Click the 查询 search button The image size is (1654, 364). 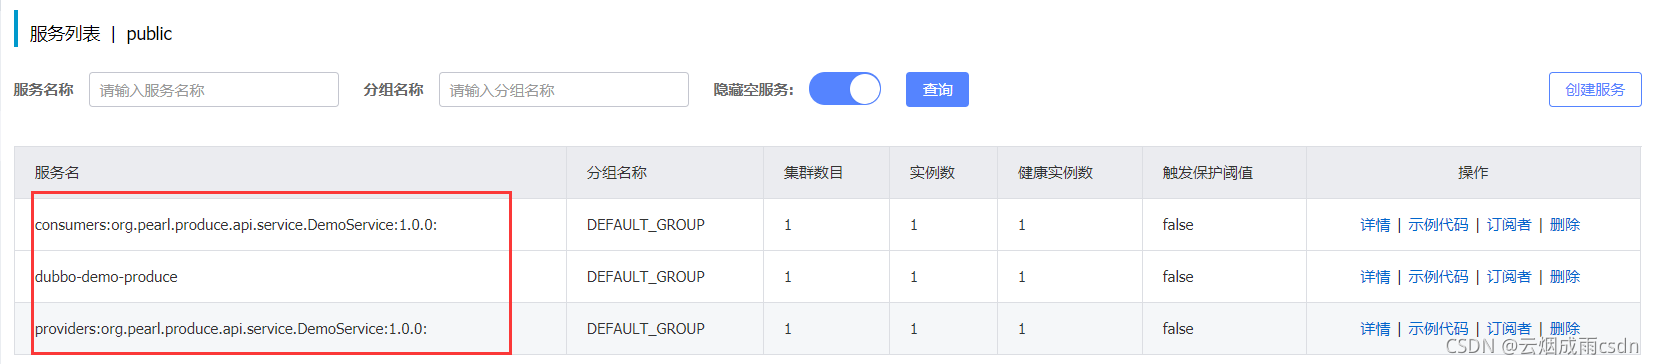pyautogui.click(x=937, y=90)
